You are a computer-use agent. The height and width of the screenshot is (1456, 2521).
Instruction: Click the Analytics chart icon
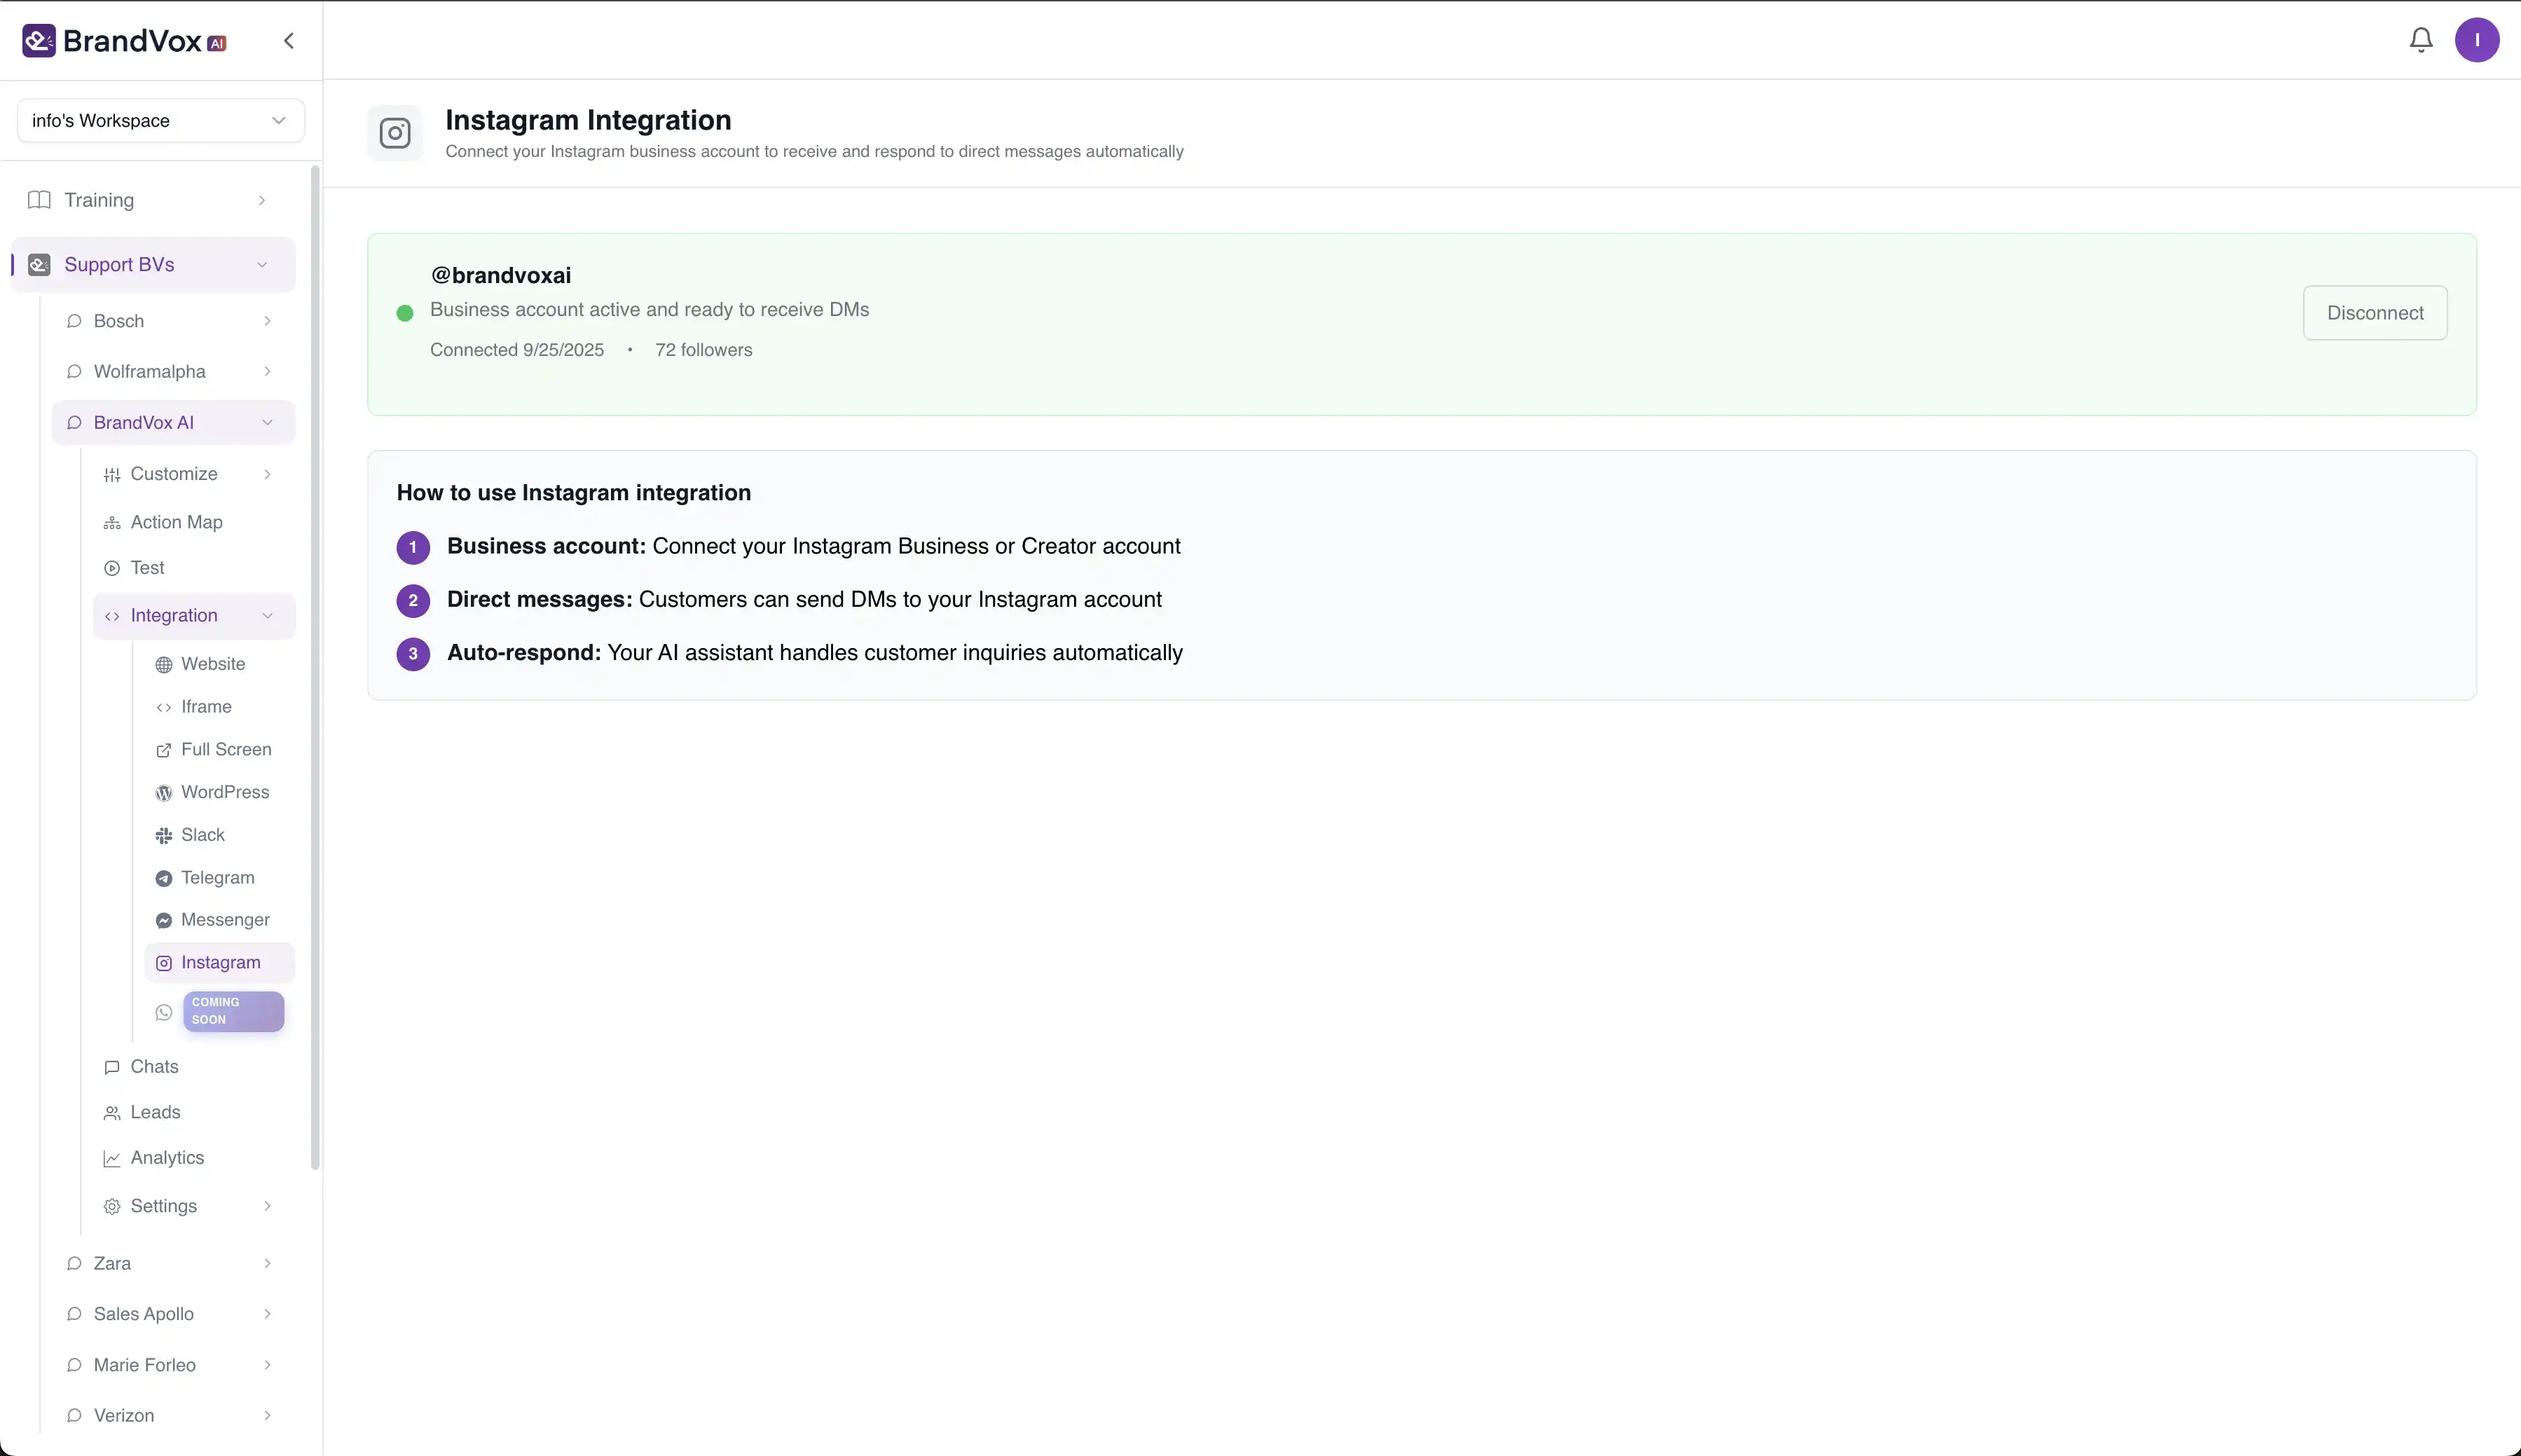(112, 1158)
